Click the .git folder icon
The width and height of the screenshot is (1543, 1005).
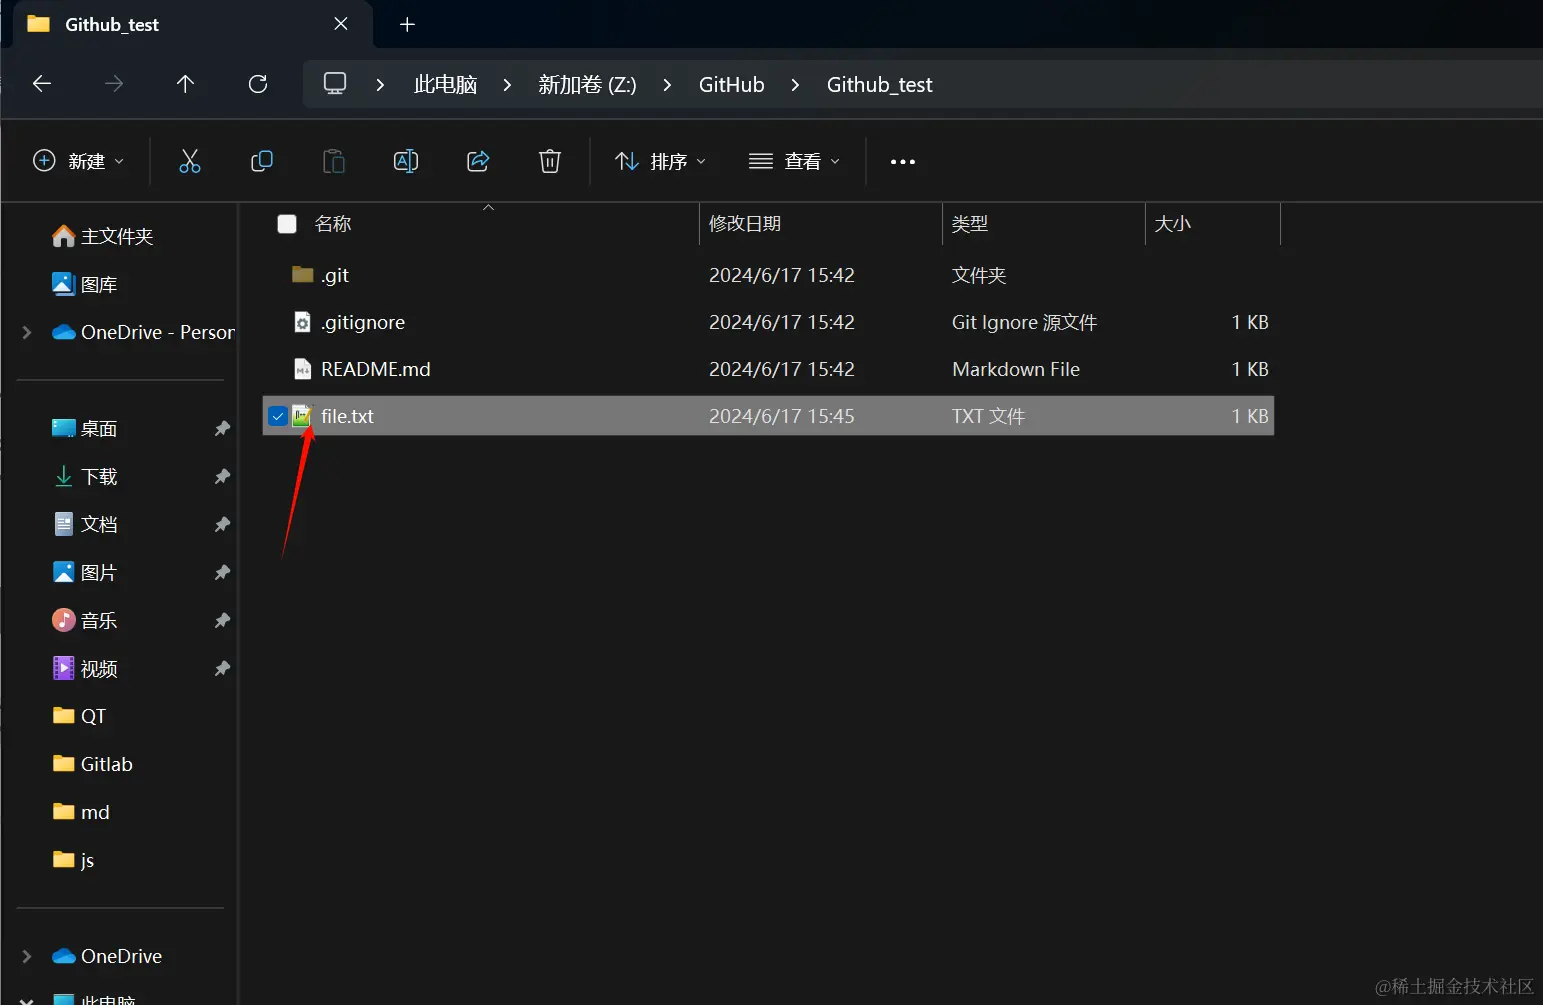302,274
